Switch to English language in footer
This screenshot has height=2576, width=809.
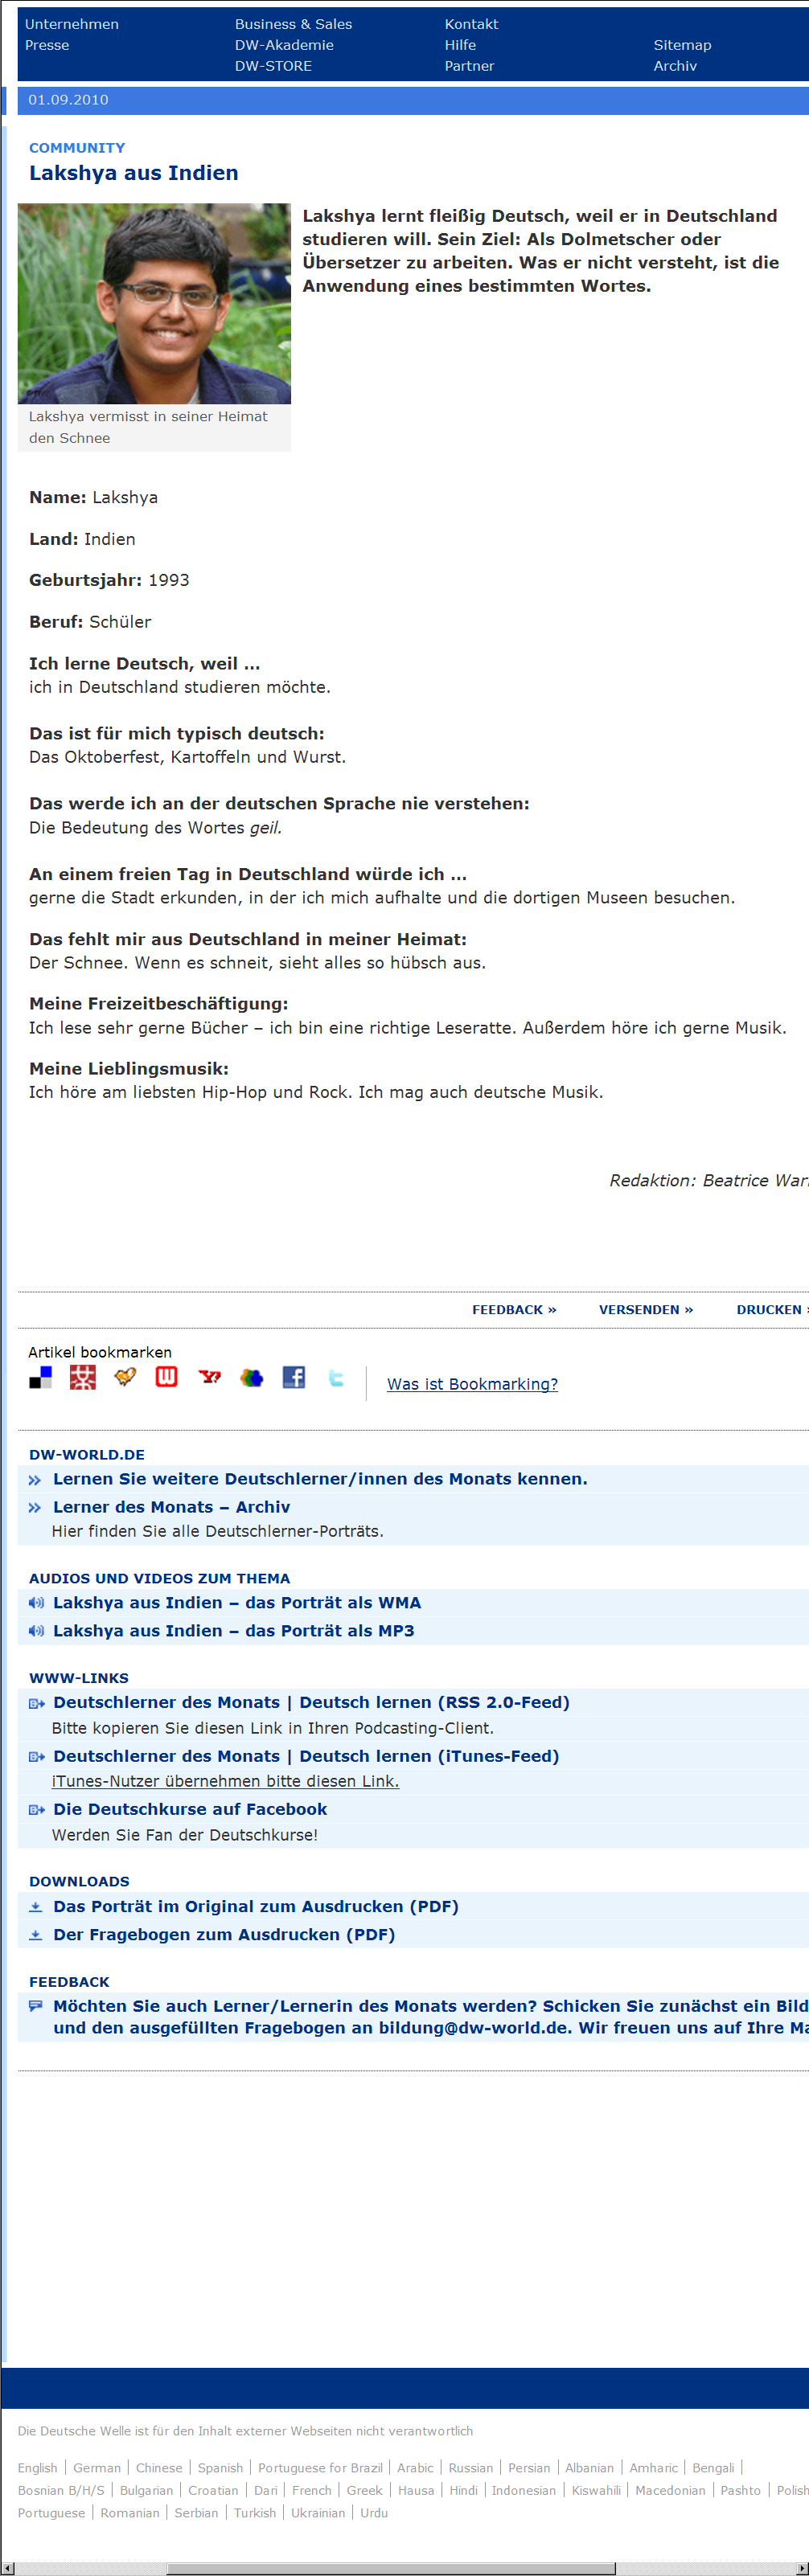point(38,2468)
